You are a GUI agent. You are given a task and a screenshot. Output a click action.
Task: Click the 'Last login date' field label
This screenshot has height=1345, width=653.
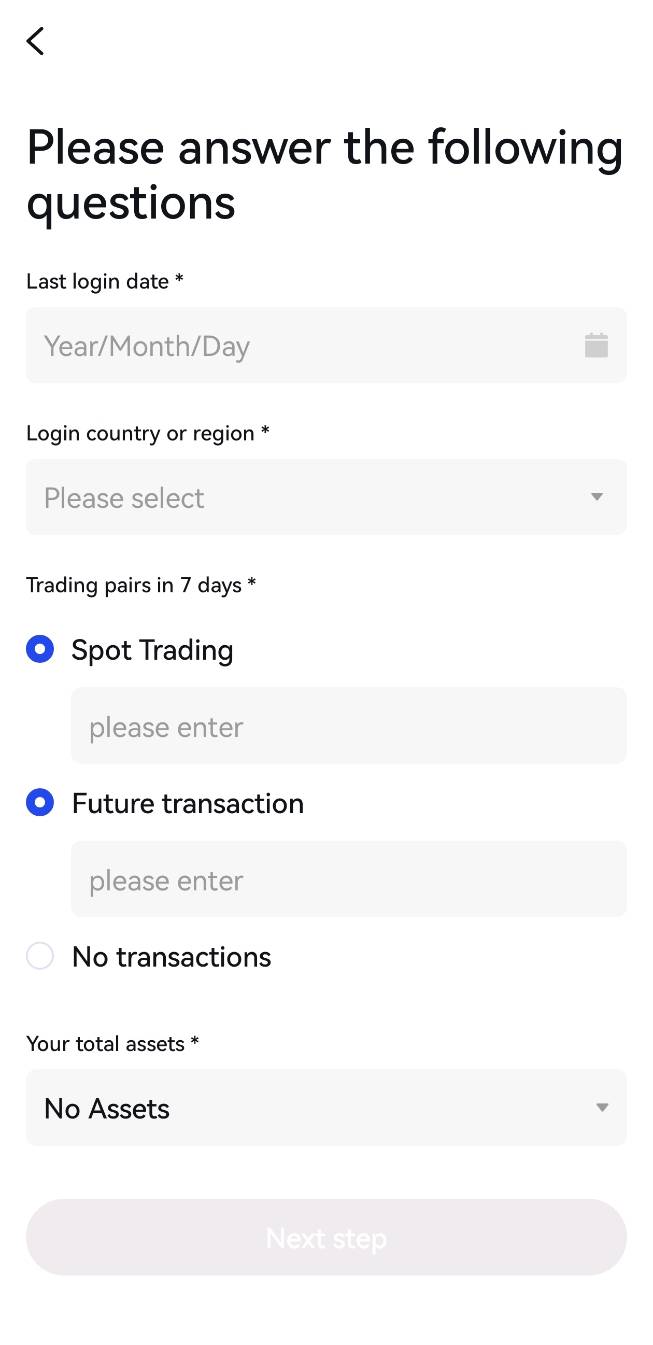pos(105,282)
